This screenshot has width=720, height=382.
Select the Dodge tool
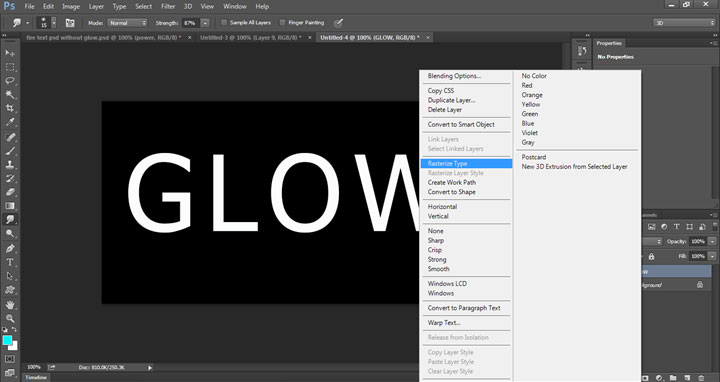coord(10,233)
